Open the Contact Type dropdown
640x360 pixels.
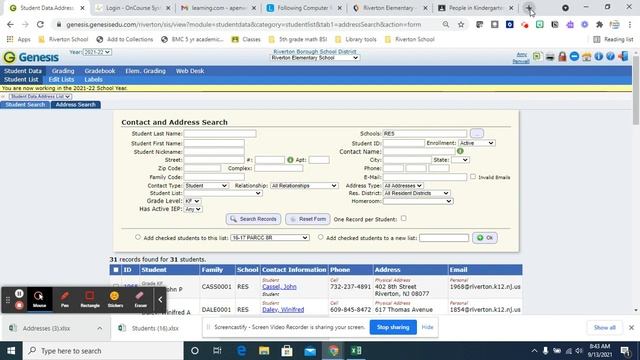pos(206,186)
